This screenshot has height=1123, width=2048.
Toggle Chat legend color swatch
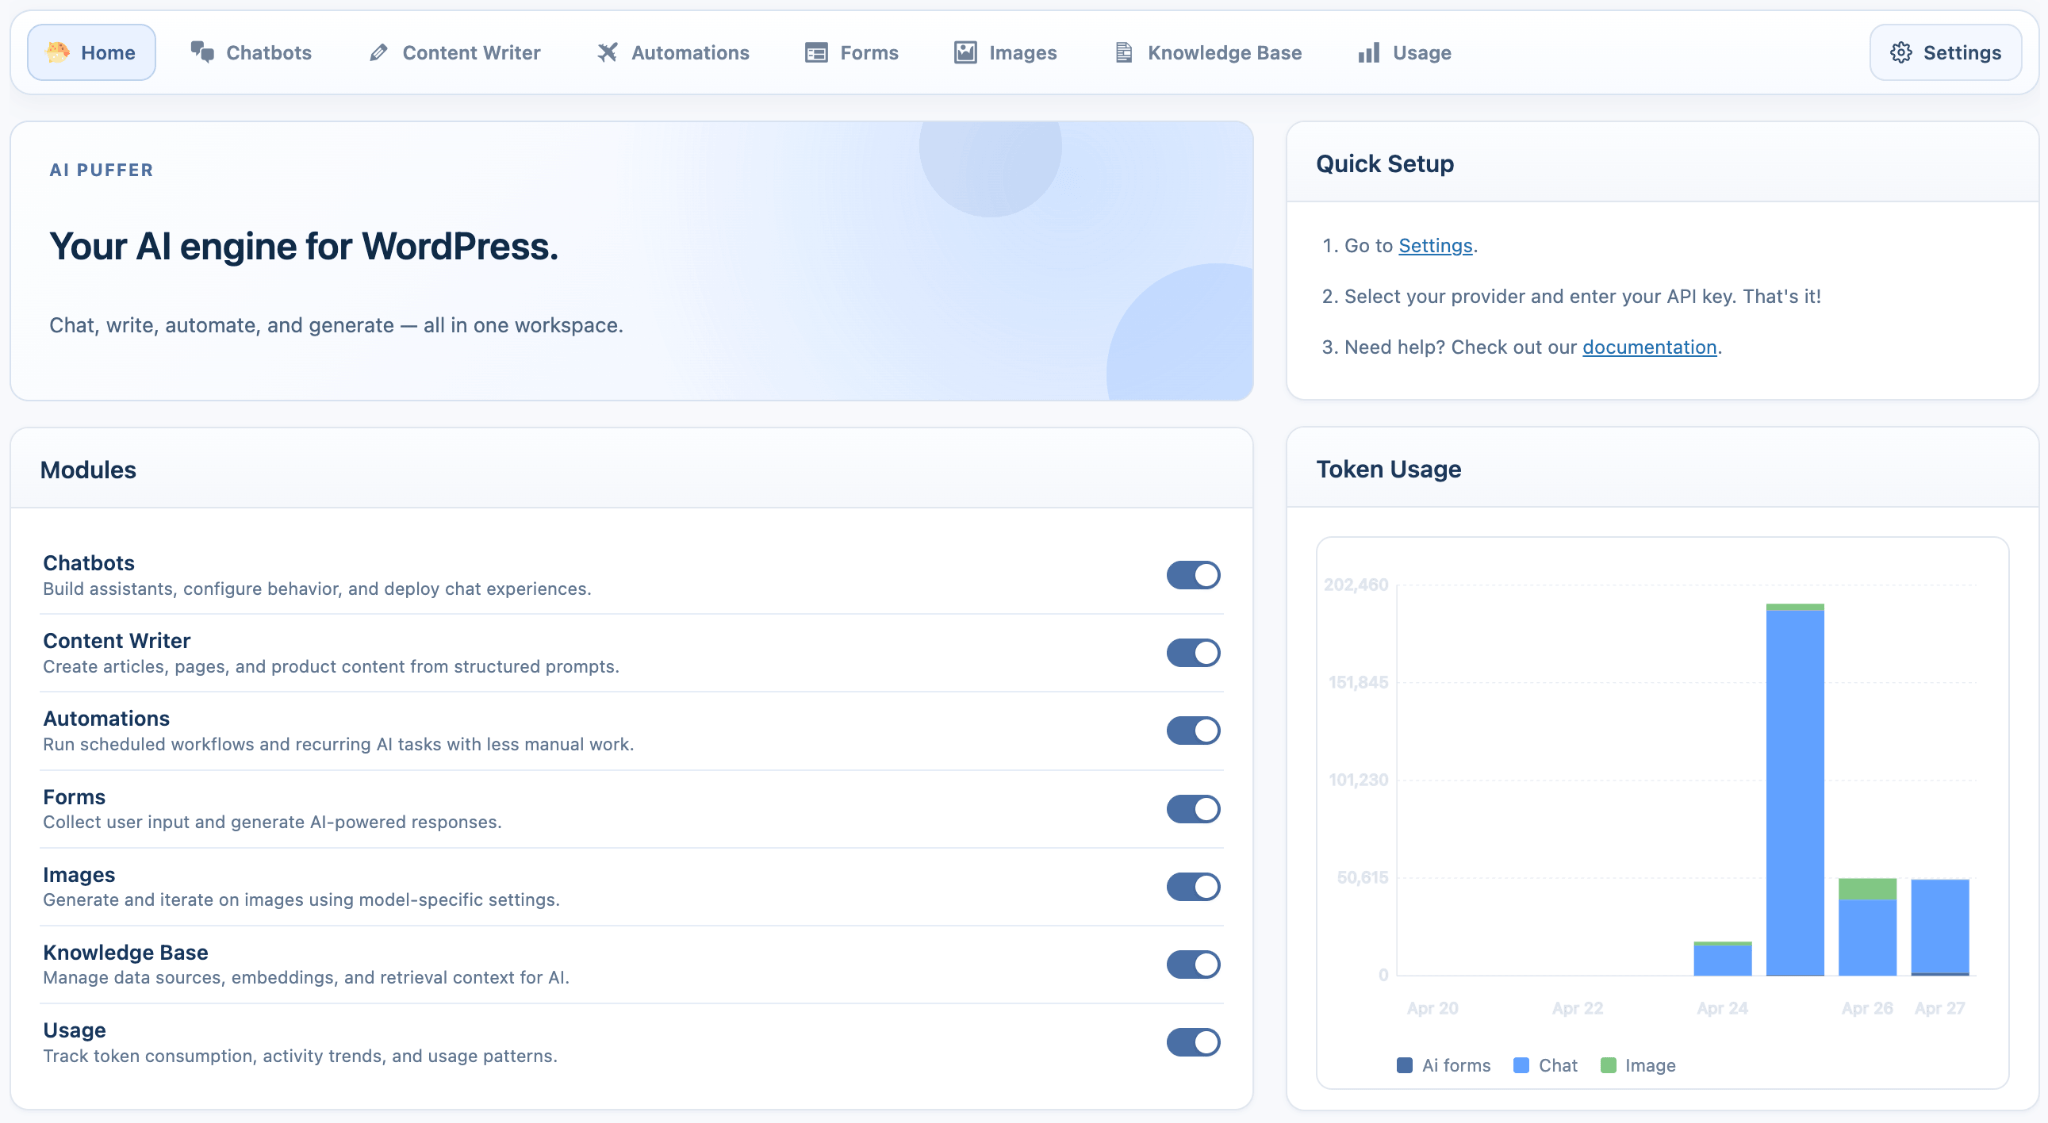1521,1065
